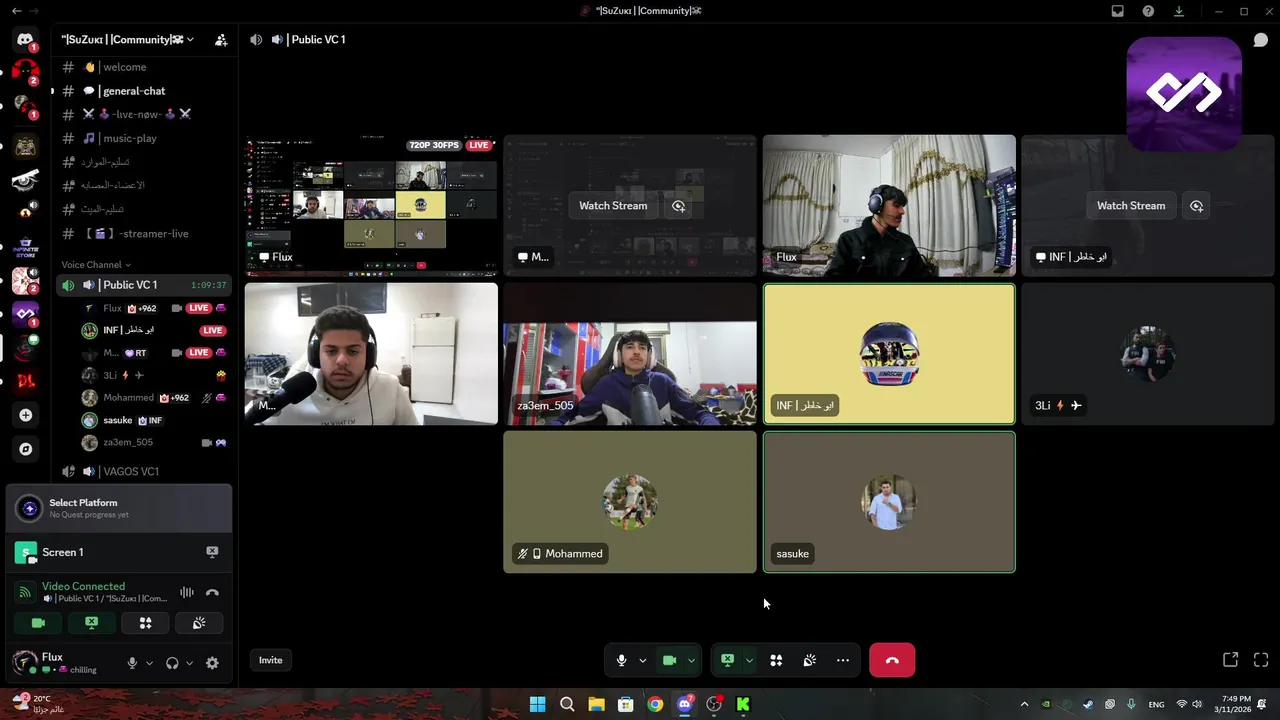Viewport: 1280px width, 720px height.
Task: Open the chat bubble icon at top right
Action: [1261, 40]
